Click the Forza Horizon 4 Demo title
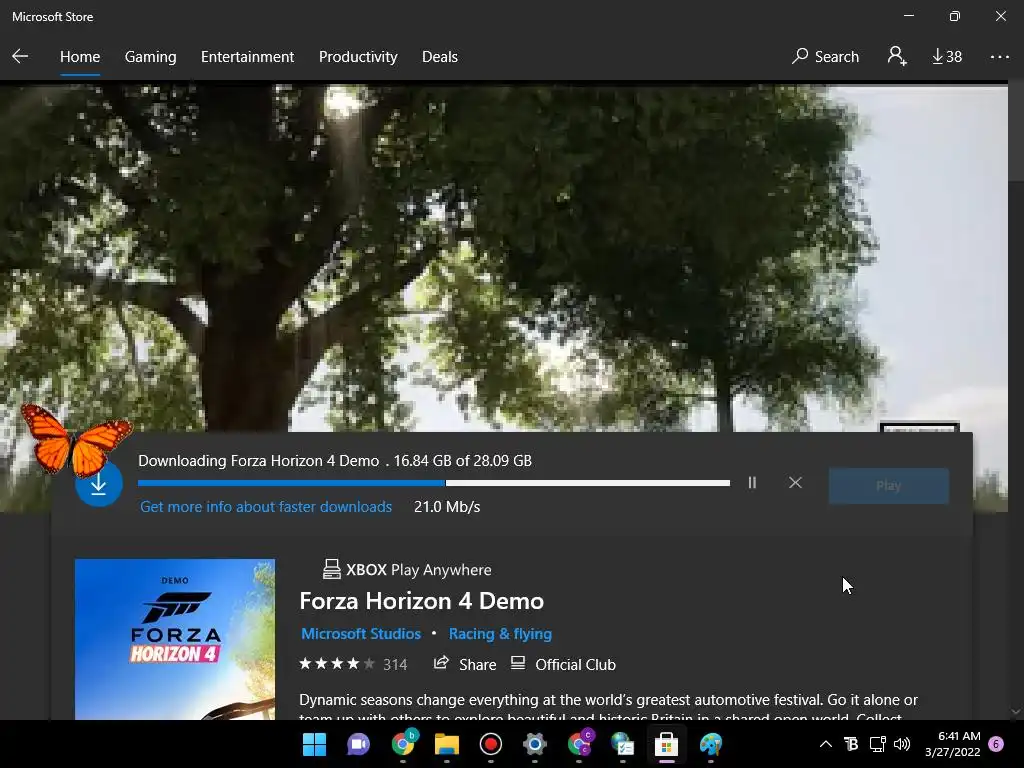1024x768 pixels. 421,601
